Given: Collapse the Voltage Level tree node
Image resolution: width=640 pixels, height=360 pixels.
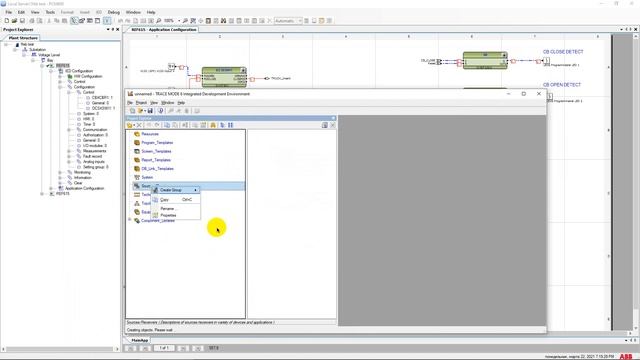Looking at the screenshot, I should click(x=24, y=55).
